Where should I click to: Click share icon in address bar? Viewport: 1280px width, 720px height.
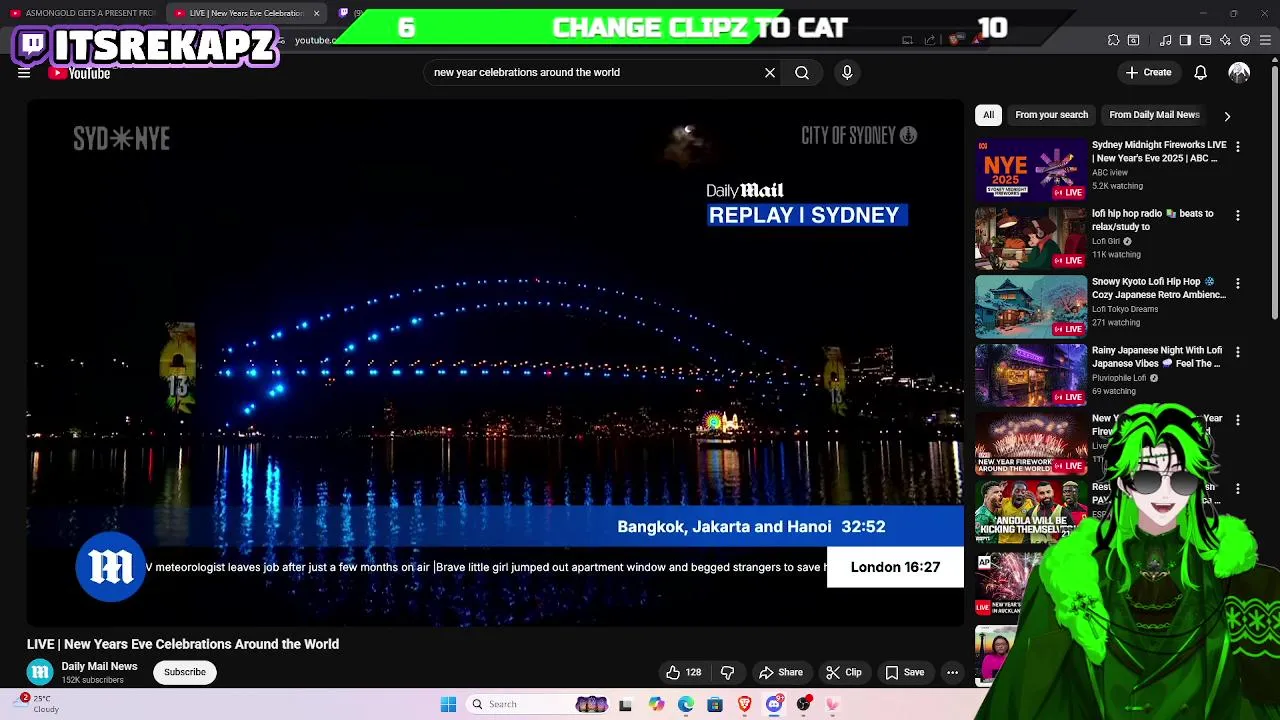click(930, 40)
